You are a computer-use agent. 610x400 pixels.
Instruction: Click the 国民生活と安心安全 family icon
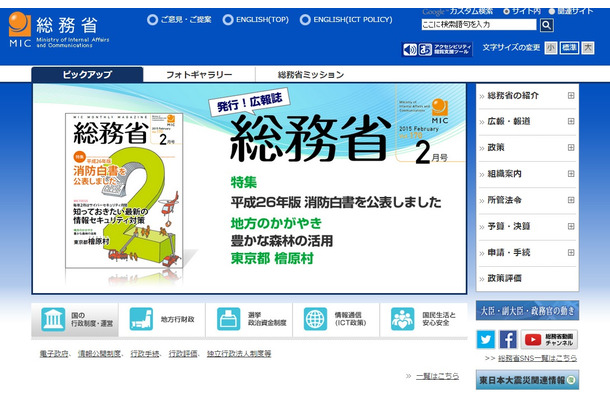click(x=403, y=319)
